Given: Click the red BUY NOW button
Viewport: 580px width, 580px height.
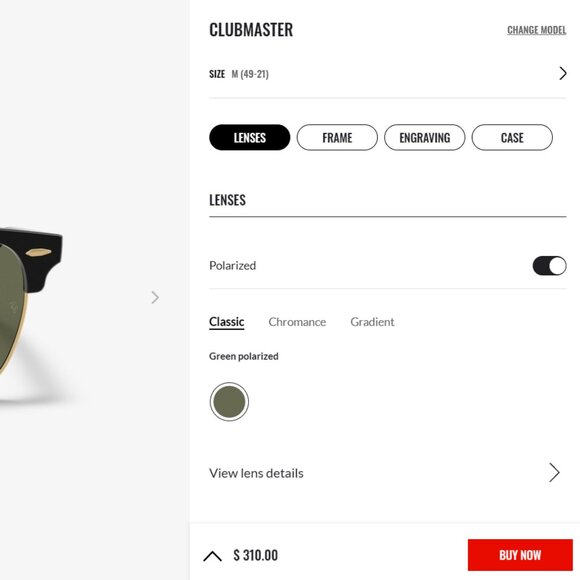Looking at the screenshot, I should pyautogui.click(x=520, y=555).
